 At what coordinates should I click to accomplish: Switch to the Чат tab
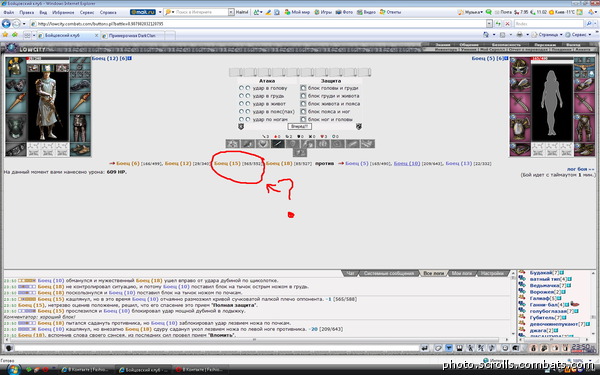click(350, 273)
